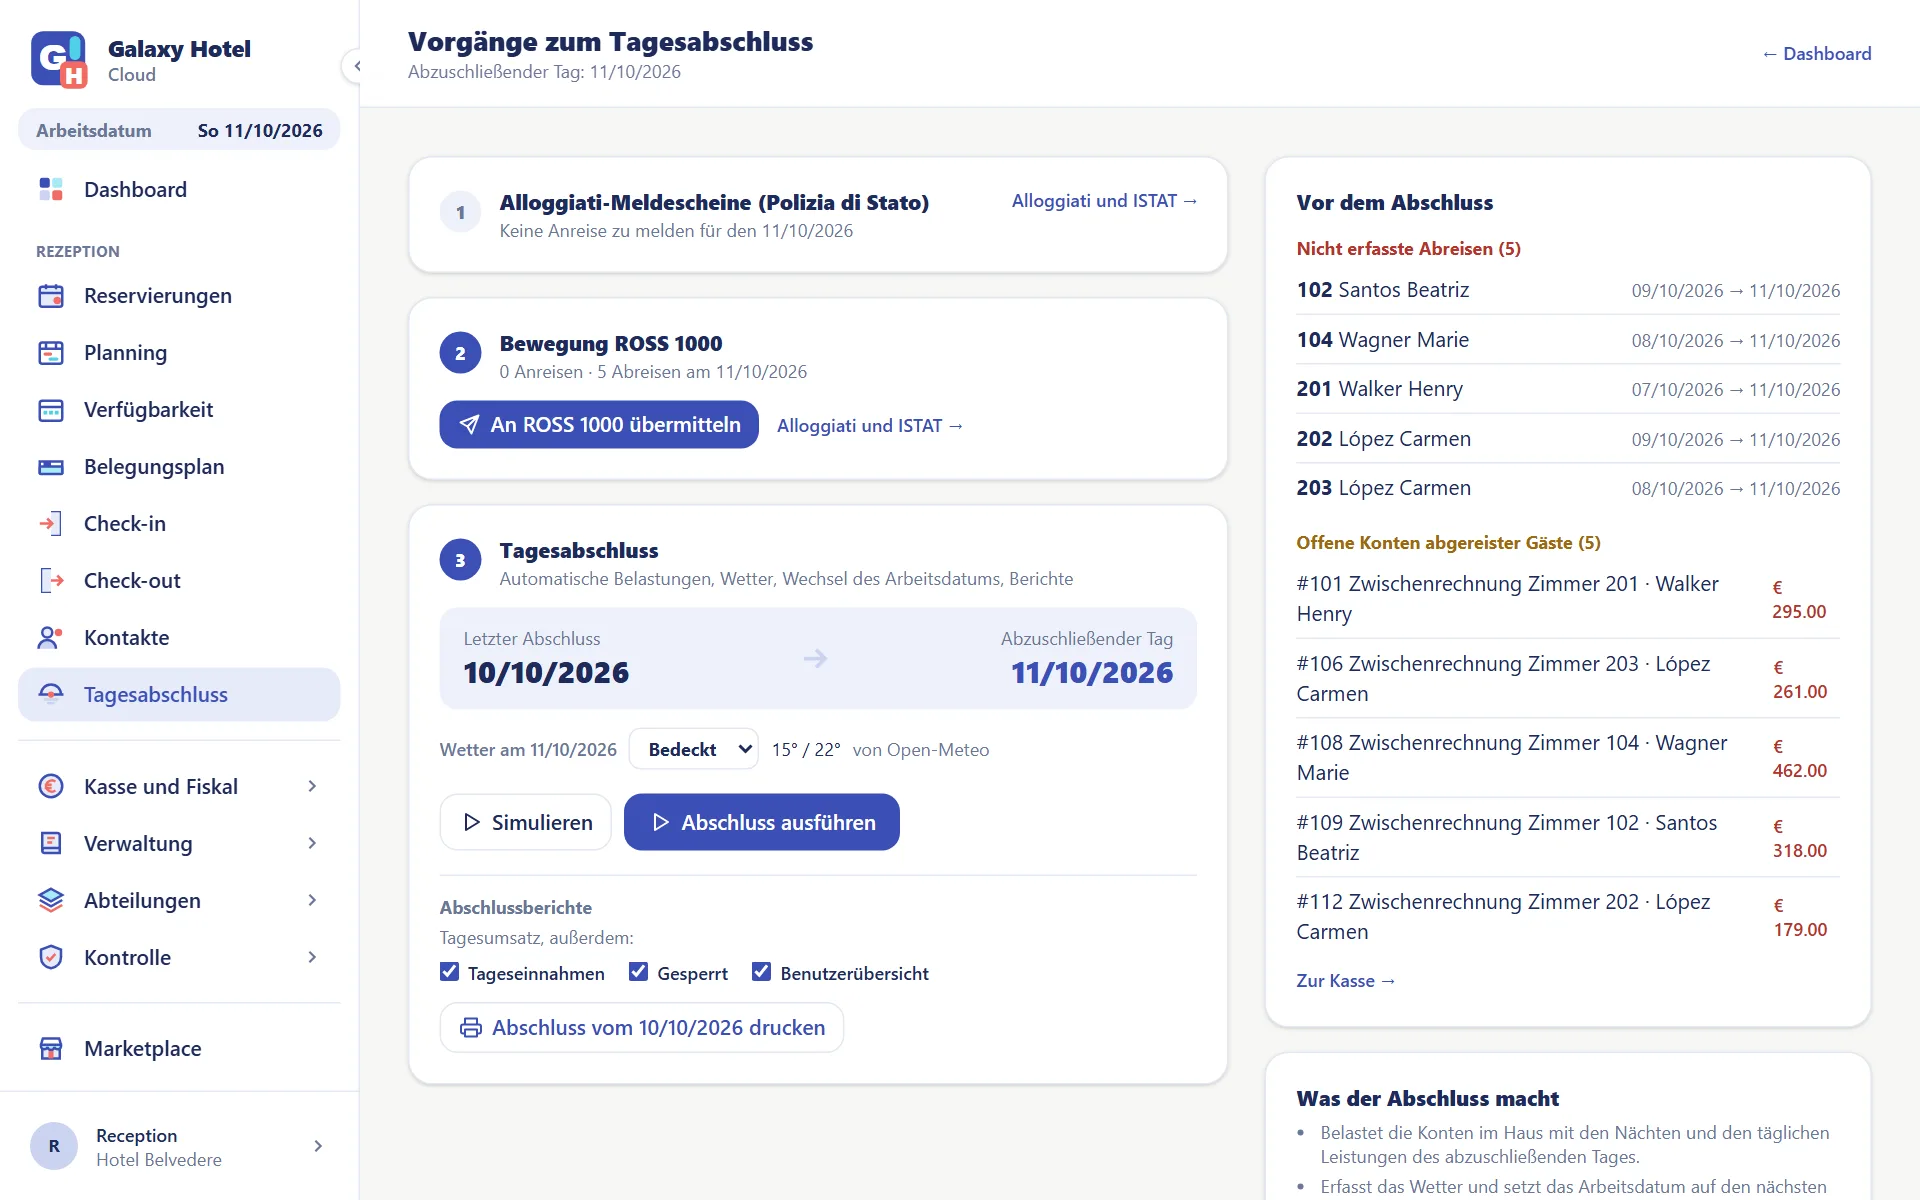Click the Check-in arrow icon
This screenshot has width=1920, height=1200.
51,524
